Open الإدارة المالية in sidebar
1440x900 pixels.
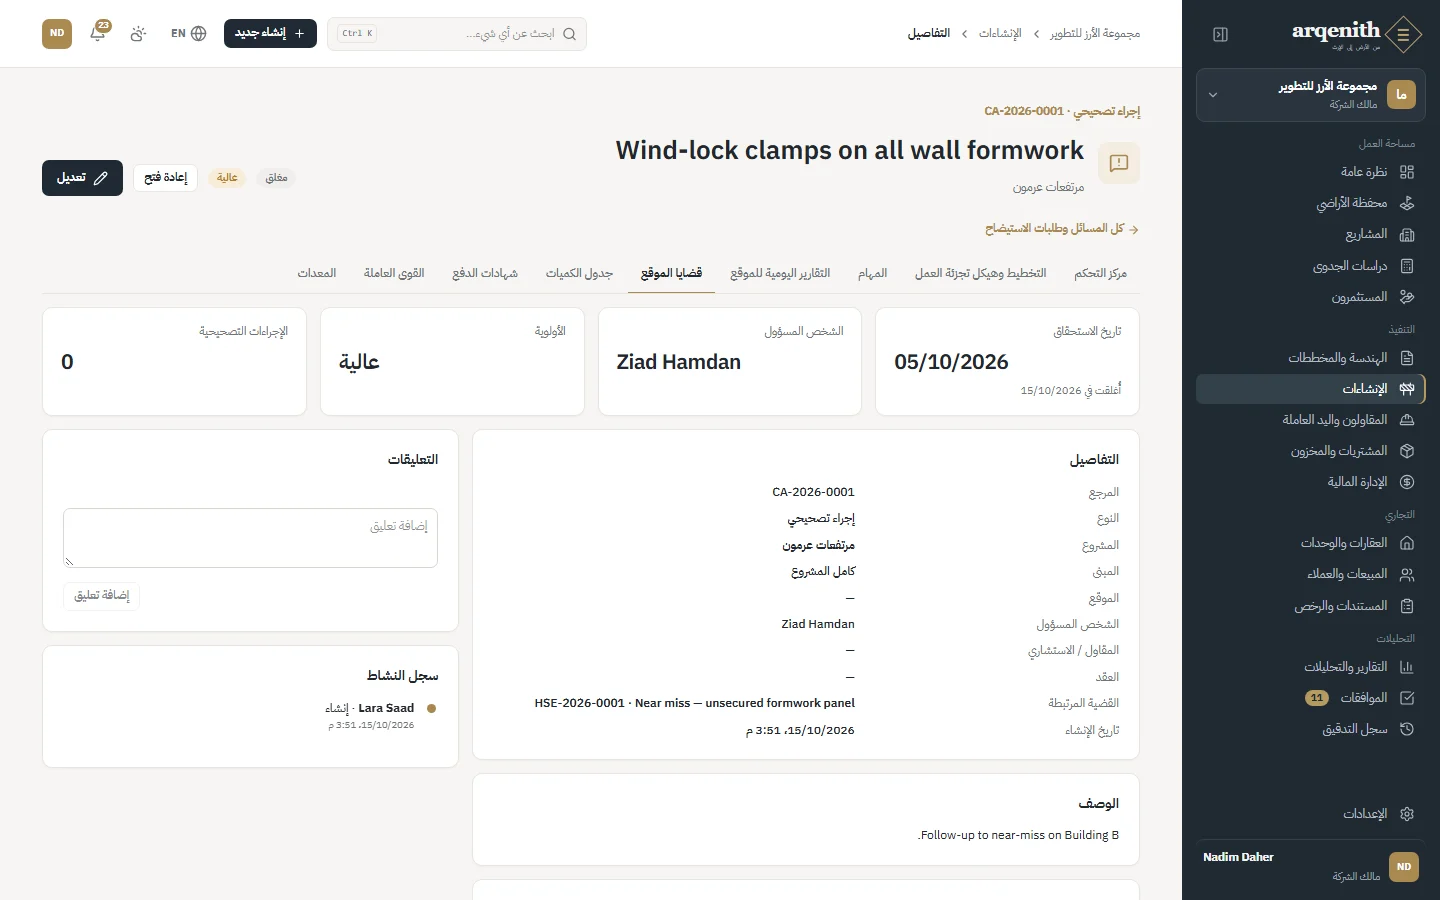(1311, 482)
